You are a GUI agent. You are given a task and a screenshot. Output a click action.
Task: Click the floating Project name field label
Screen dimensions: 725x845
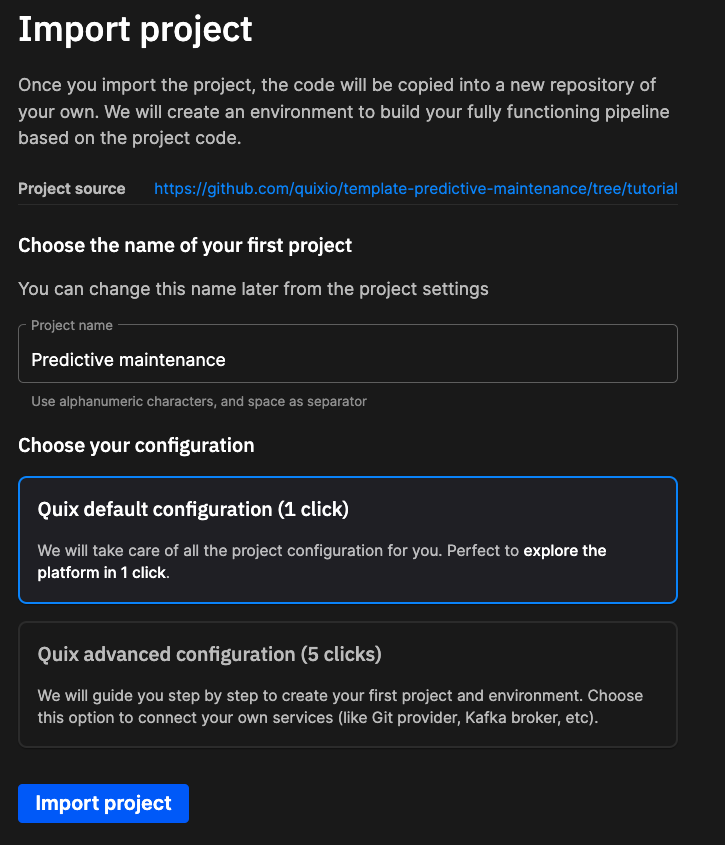pos(72,325)
